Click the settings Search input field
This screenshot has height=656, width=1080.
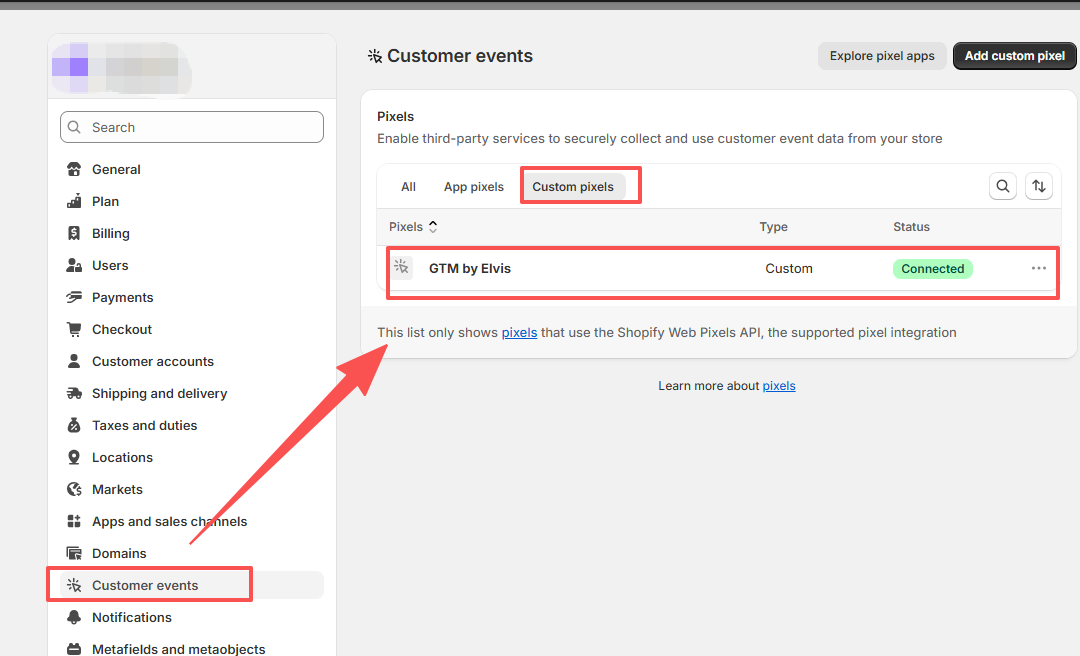(x=192, y=127)
